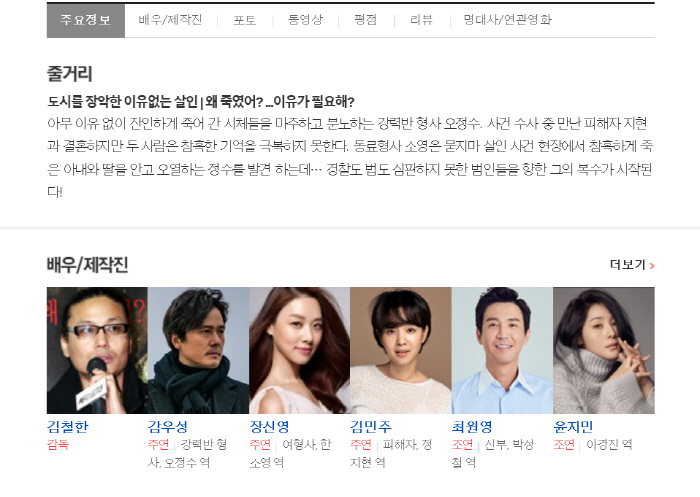
Task: Open 장신영's portrait thumbnail
Action: (x=300, y=350)
